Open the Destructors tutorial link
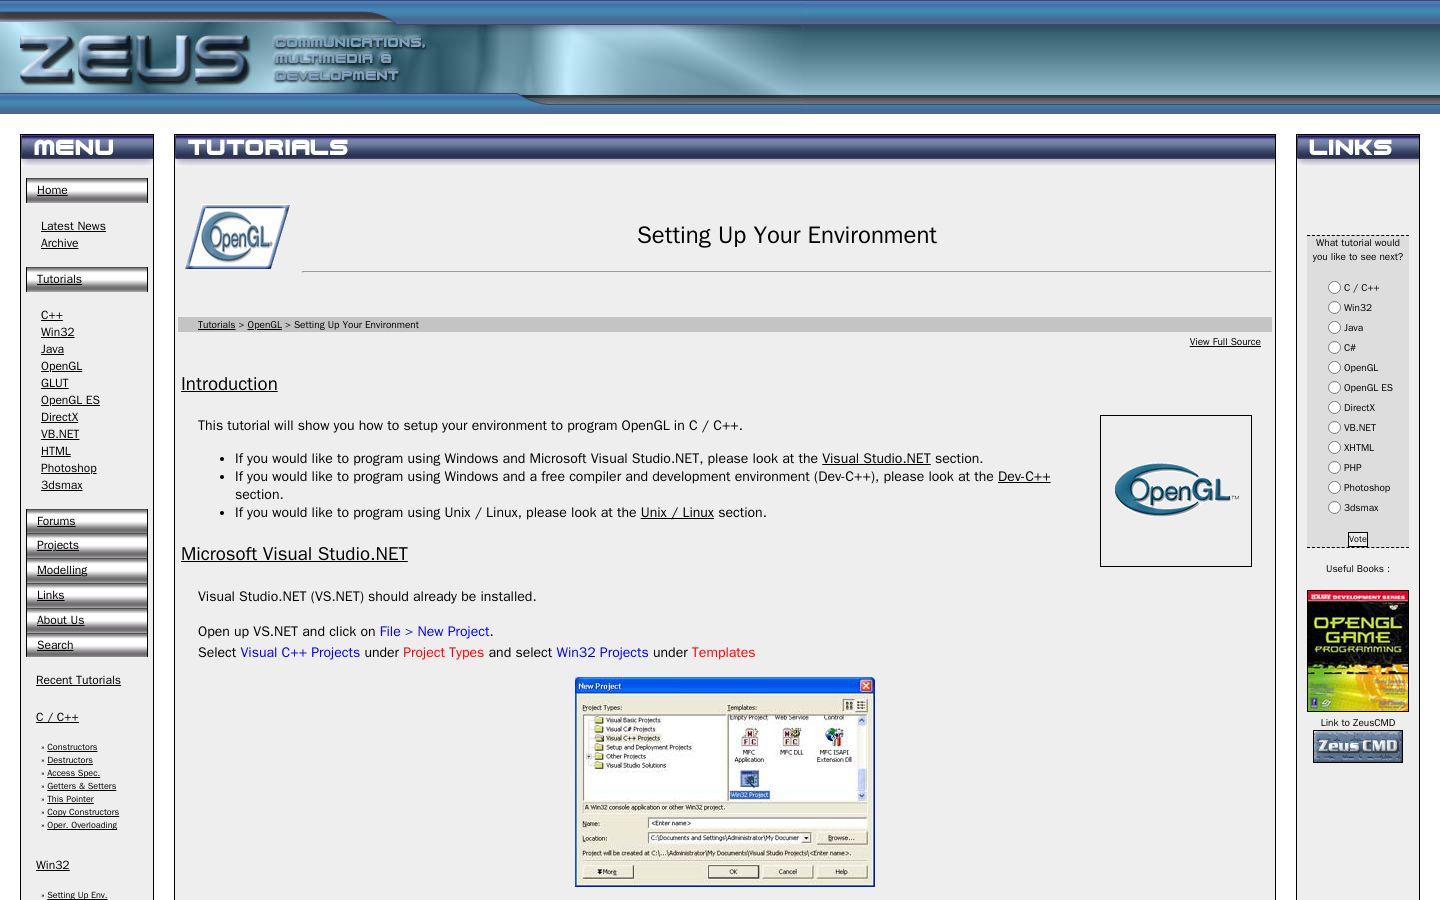This screenshot has width=1440, height=900. [x=70, y=760]
